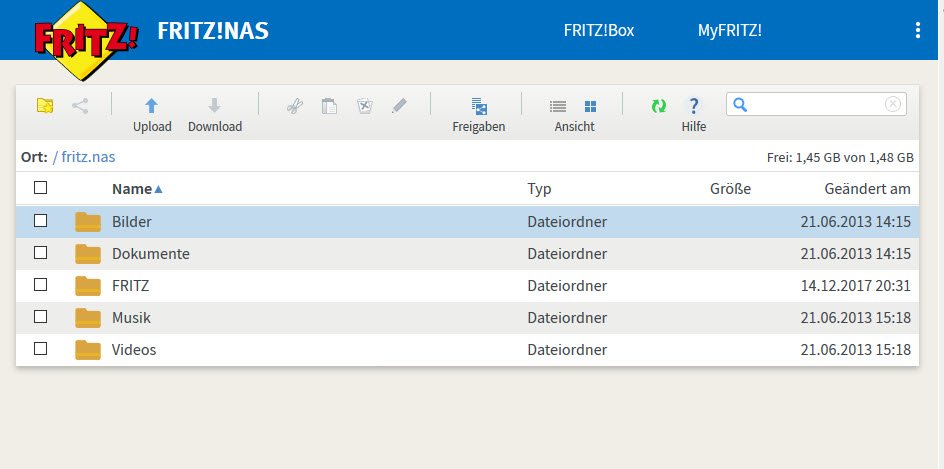The width and height of the screenshot is (944, 469).
Task: Click the date 14.12.2017 20:31
Action: [x=856, y=285]
